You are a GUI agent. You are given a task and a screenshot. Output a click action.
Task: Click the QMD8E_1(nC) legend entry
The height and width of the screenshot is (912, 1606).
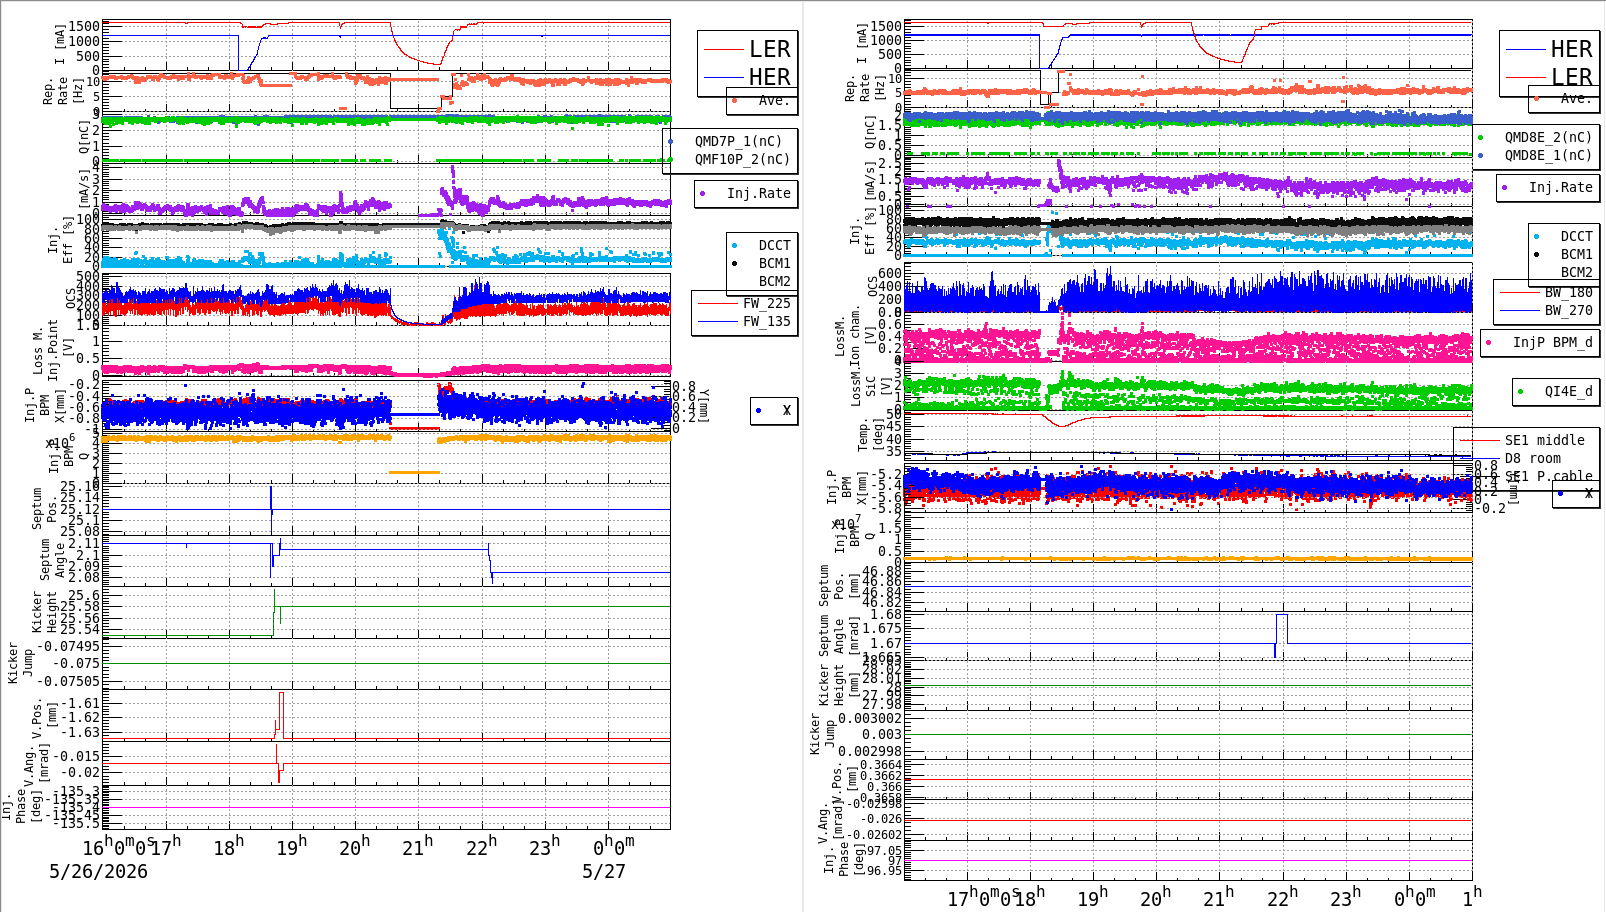(1535, 155)
